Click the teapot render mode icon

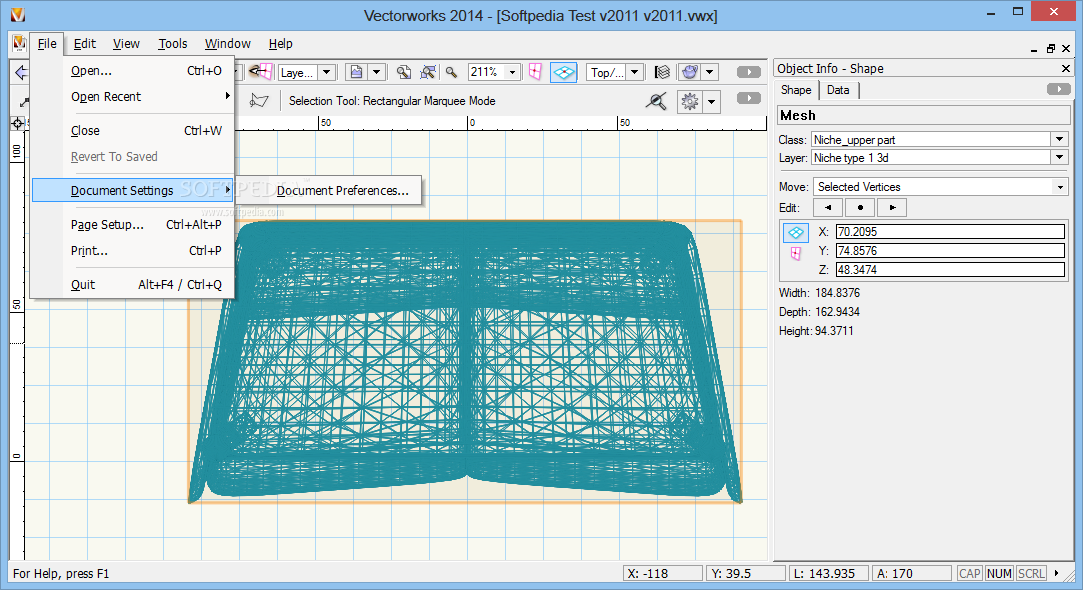[689, 72]
